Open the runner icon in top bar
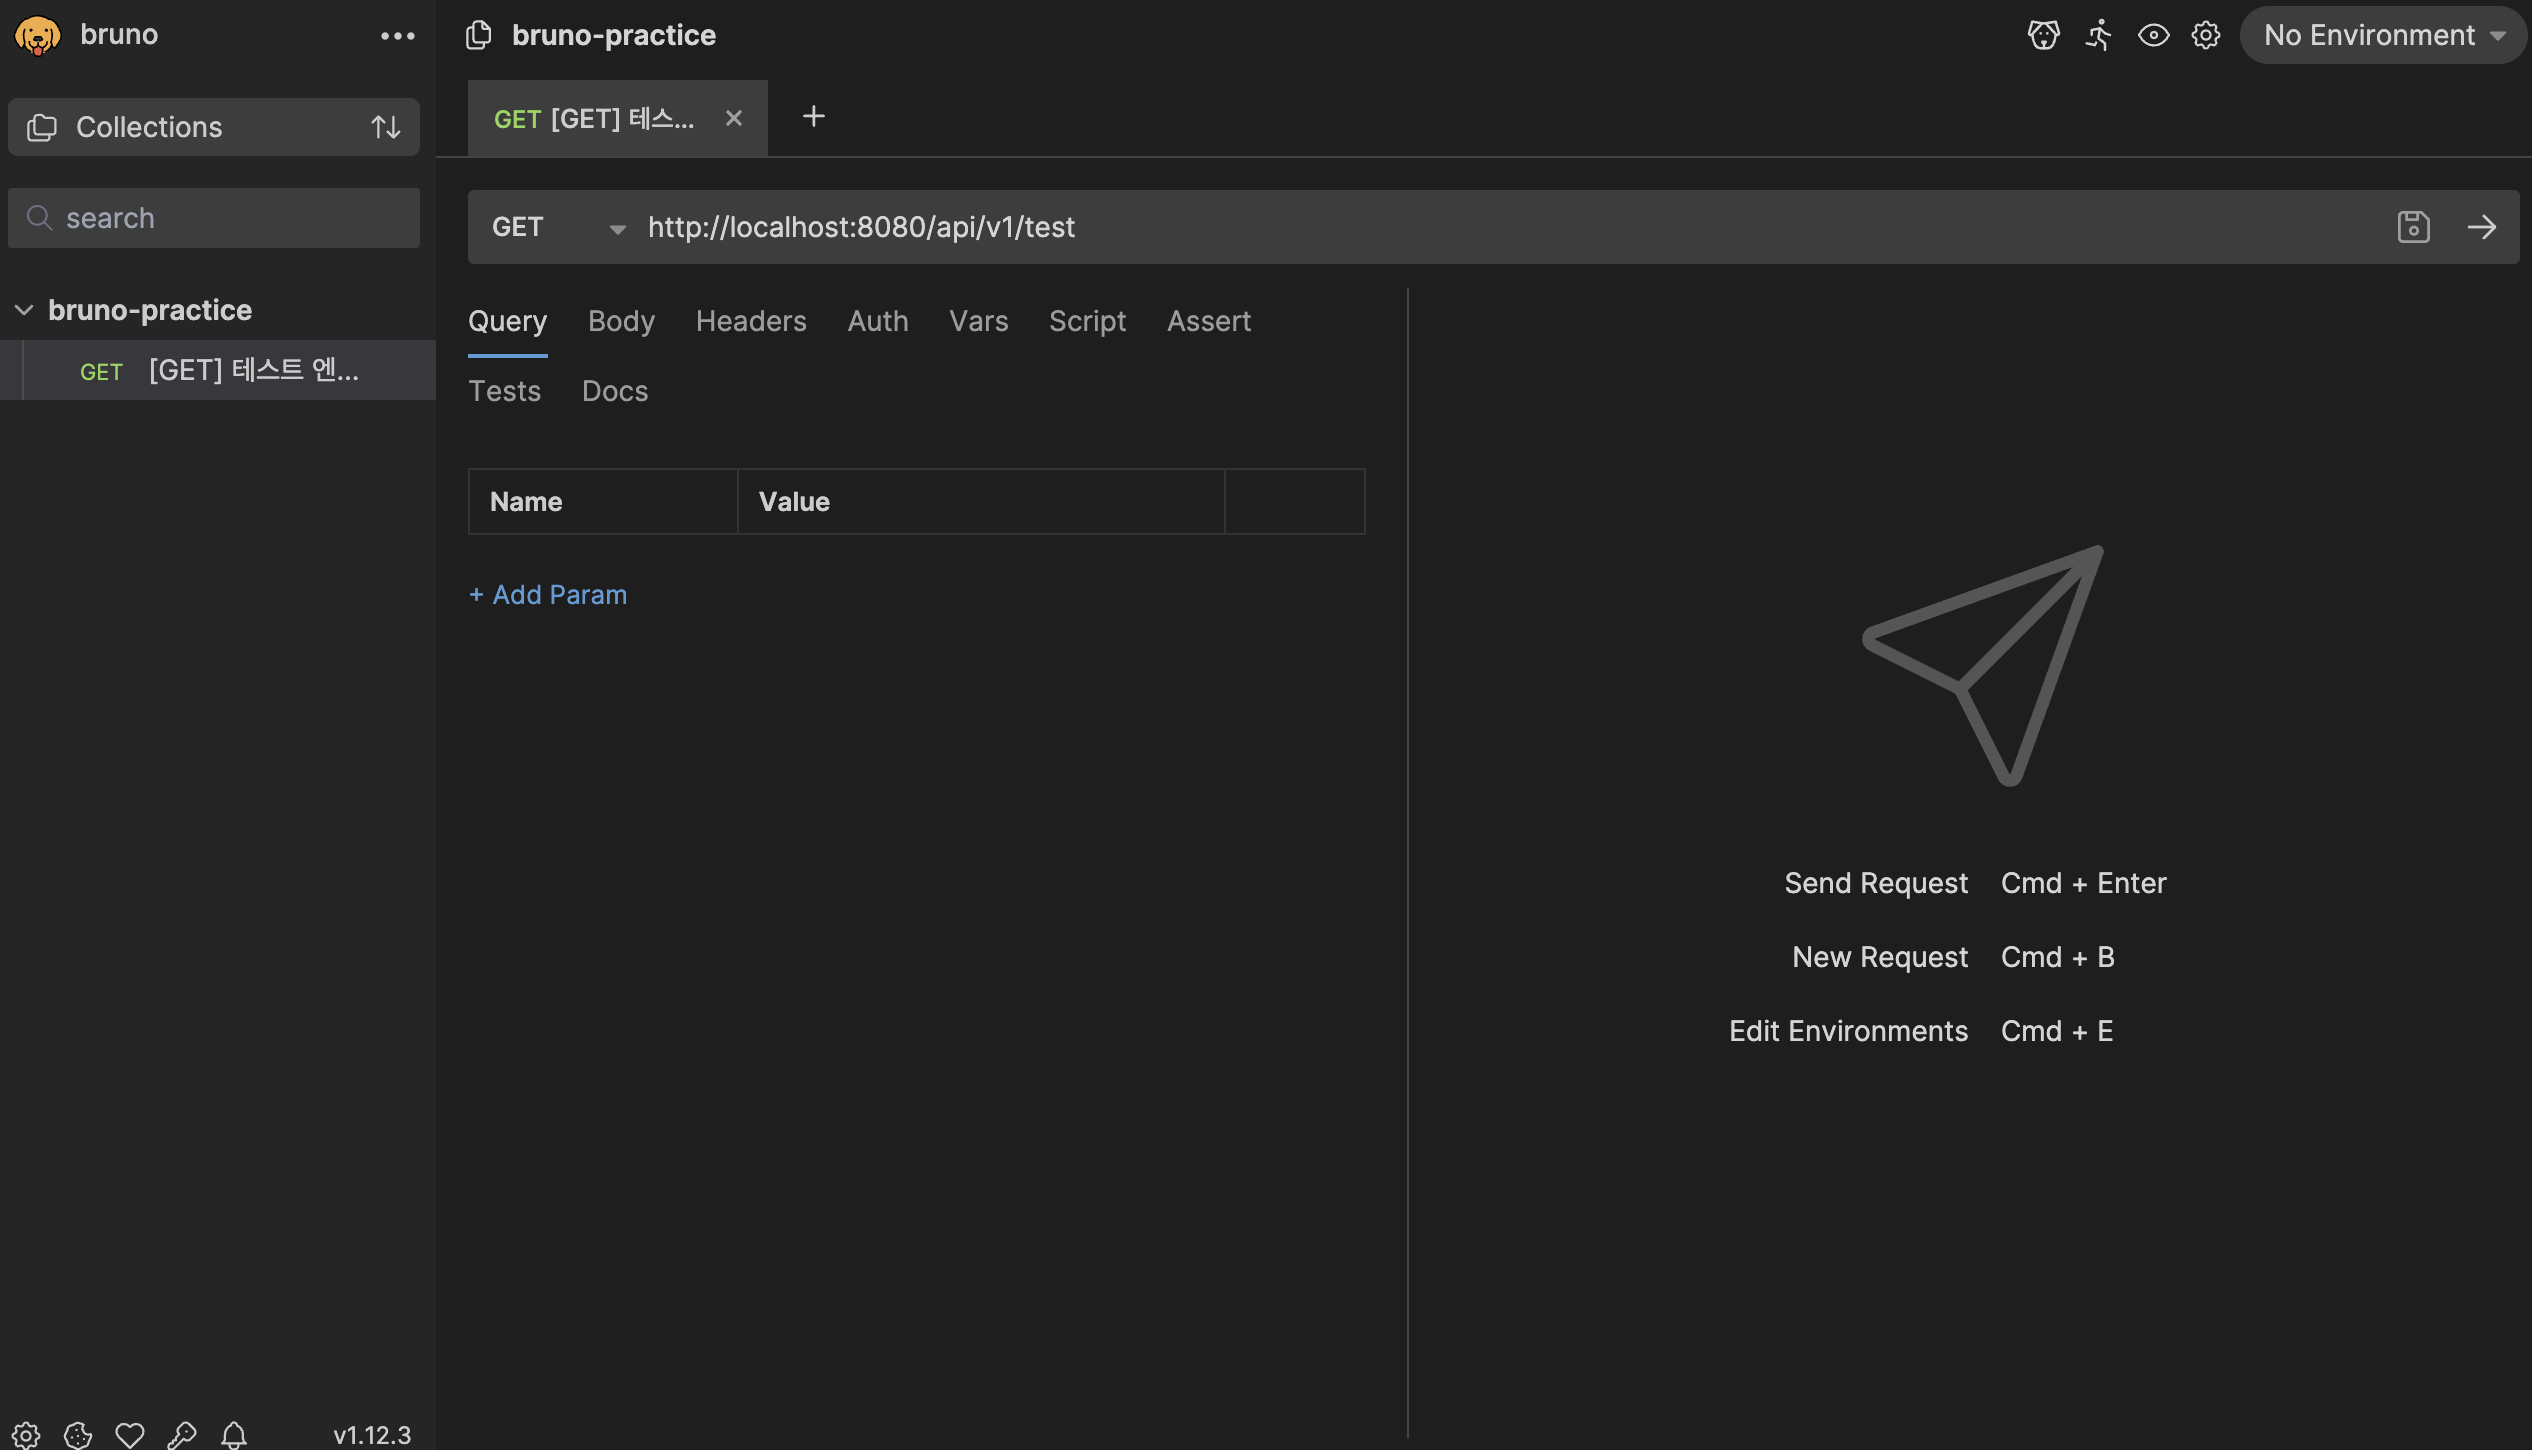Screen dimensions: 2532x1450 point(2098,35)
